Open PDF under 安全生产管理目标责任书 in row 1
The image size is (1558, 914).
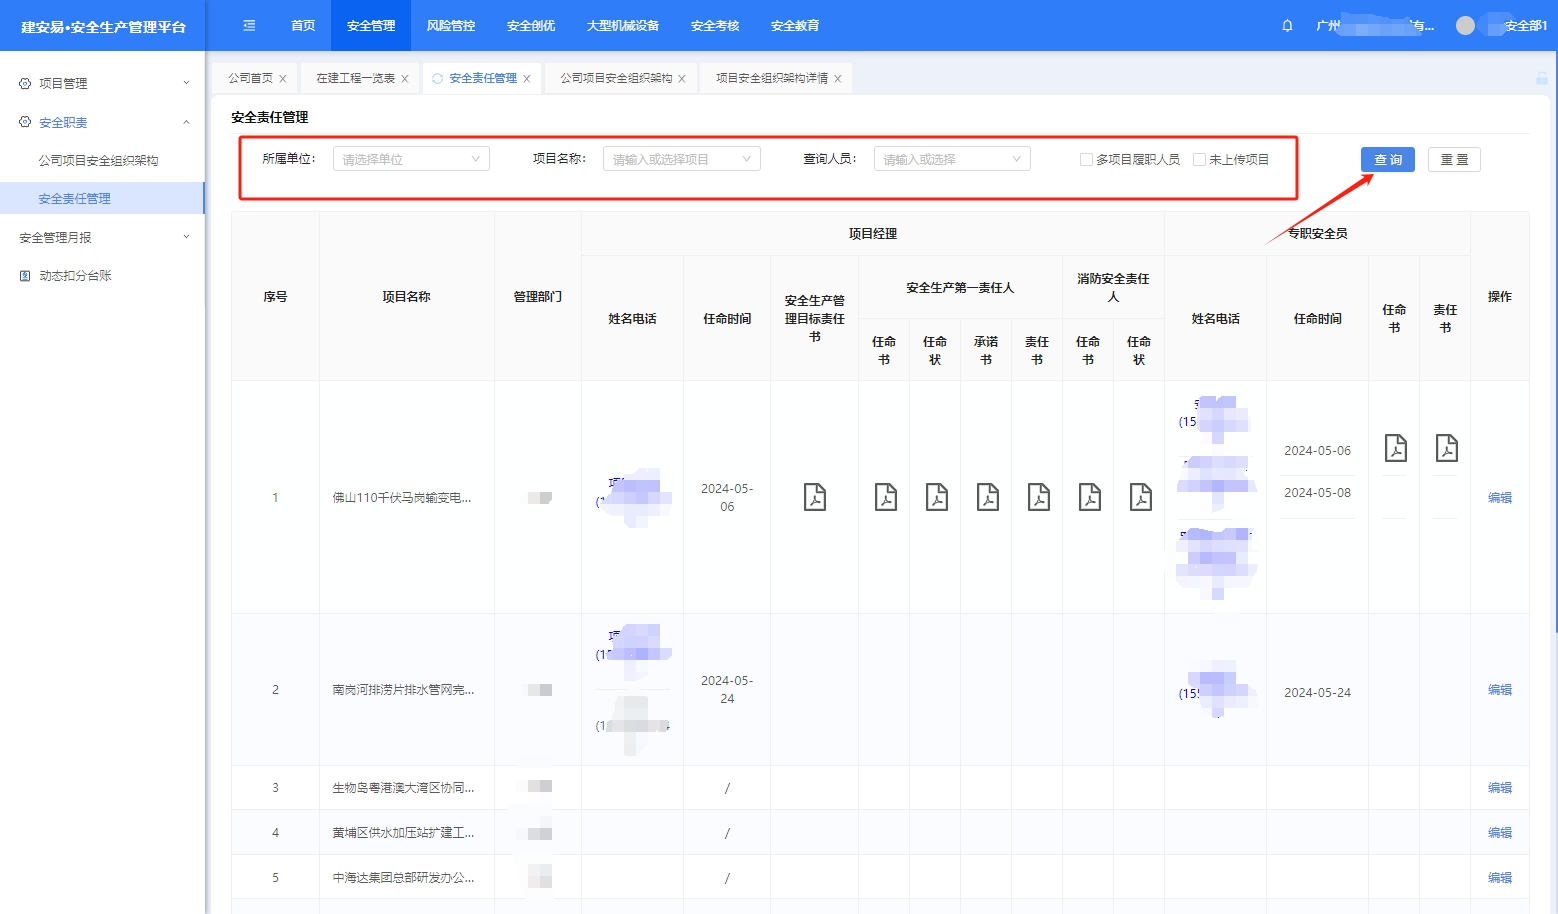click(x=815, y=497)
